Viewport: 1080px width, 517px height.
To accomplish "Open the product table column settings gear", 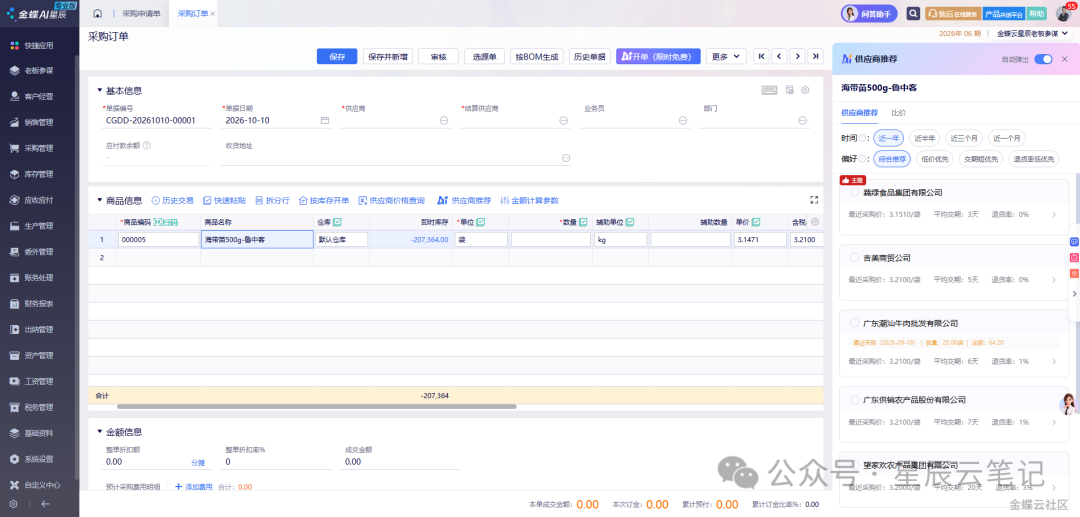I will [815, 222].
